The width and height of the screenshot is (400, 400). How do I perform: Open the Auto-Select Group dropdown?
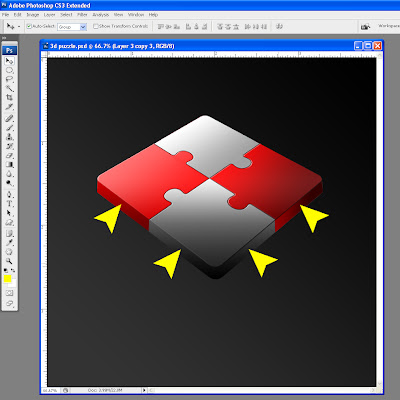[x=83, y=27]
